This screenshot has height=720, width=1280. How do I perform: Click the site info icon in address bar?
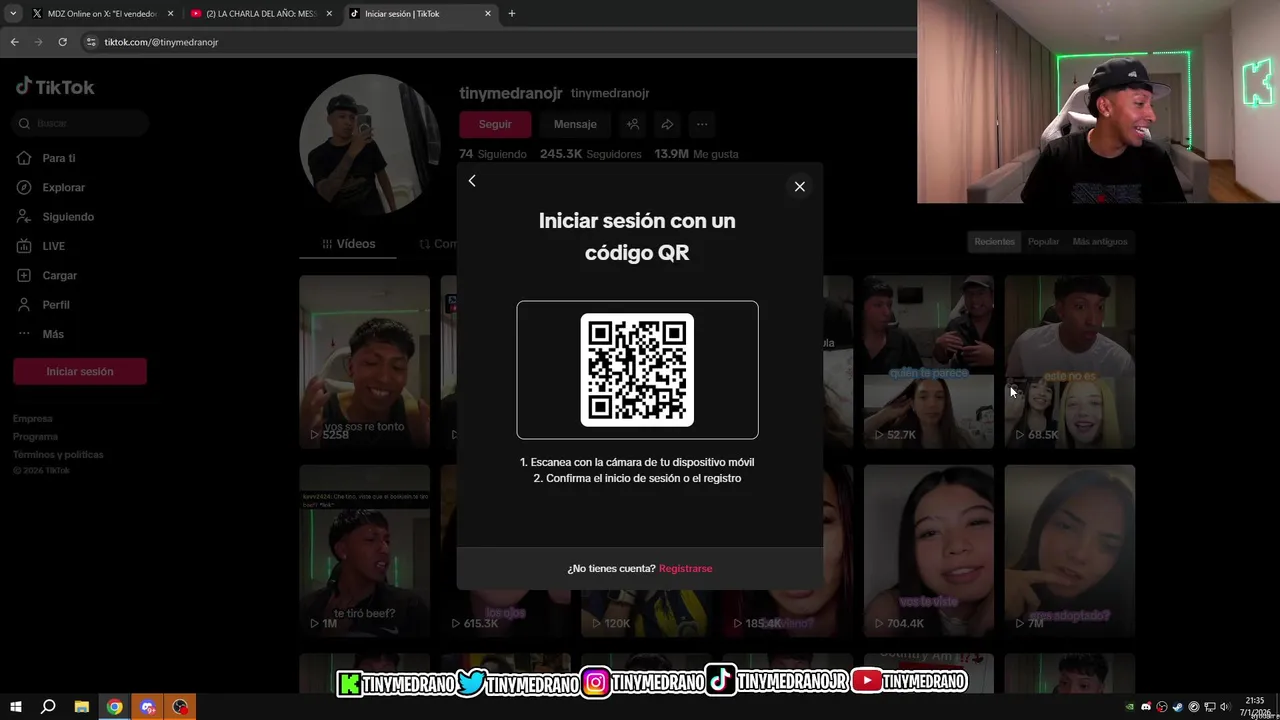coord(91,42)
